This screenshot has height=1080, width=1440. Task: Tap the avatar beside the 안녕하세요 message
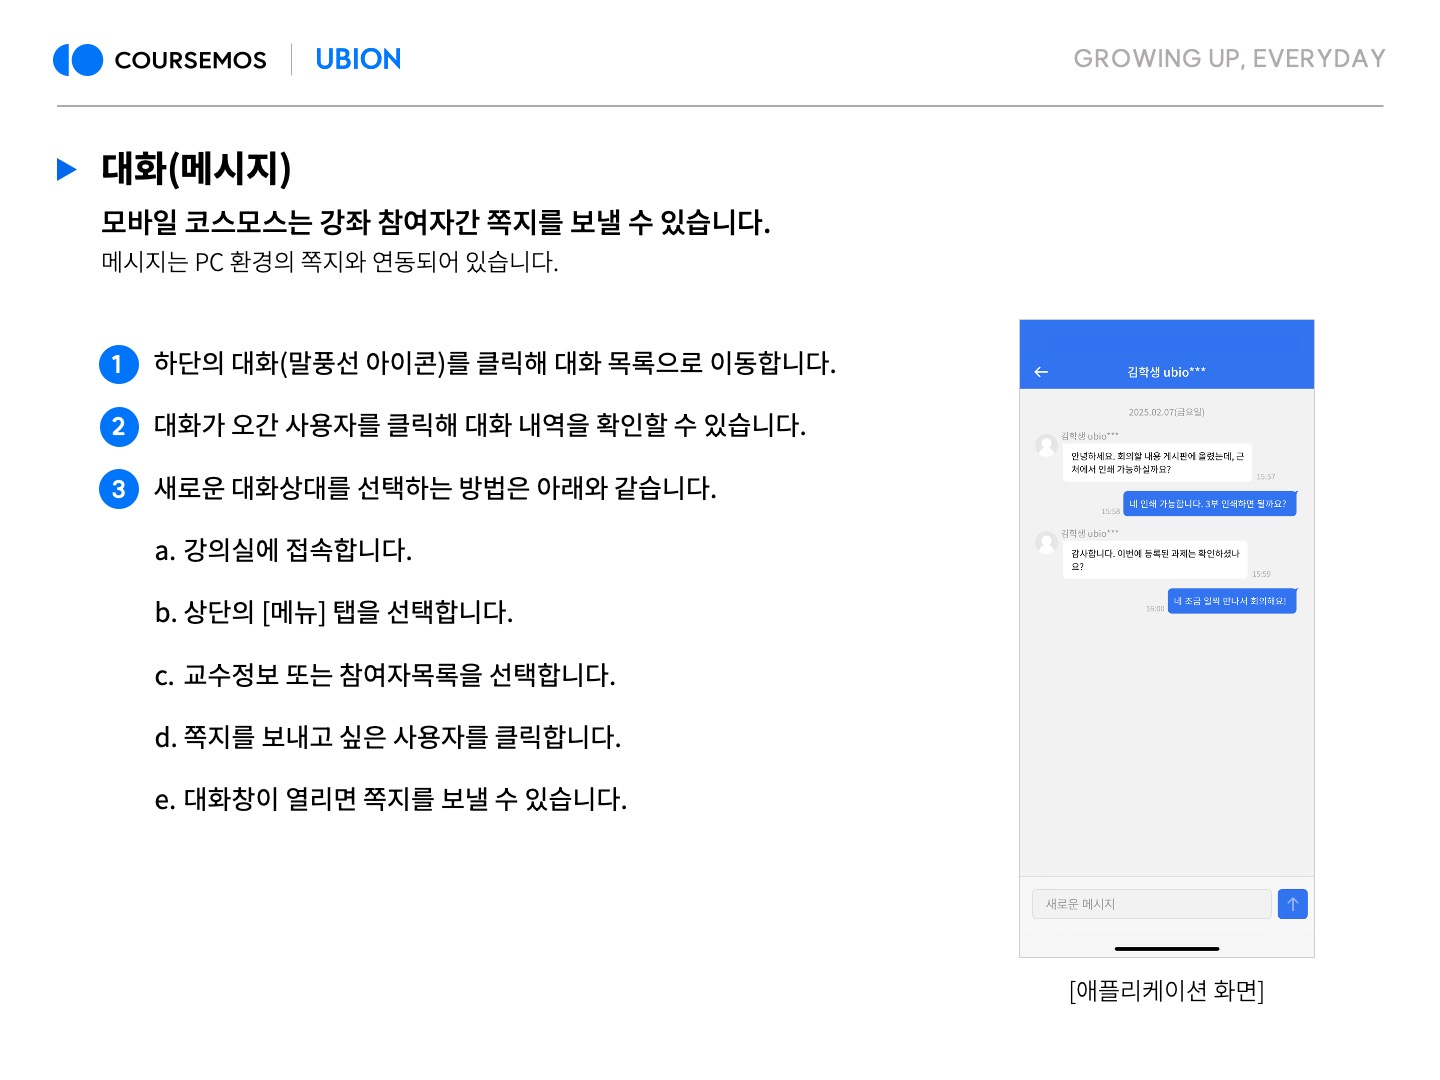1046,446
